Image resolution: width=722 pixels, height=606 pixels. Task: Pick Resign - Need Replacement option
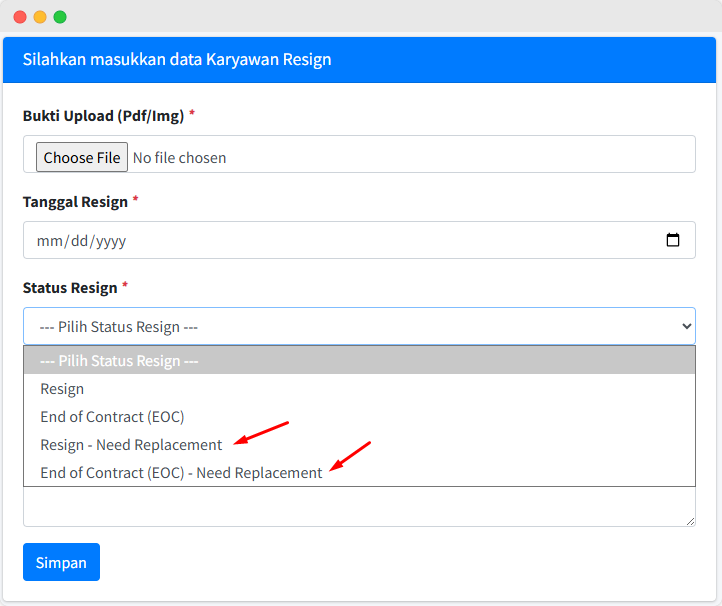[x=359, y=445]
